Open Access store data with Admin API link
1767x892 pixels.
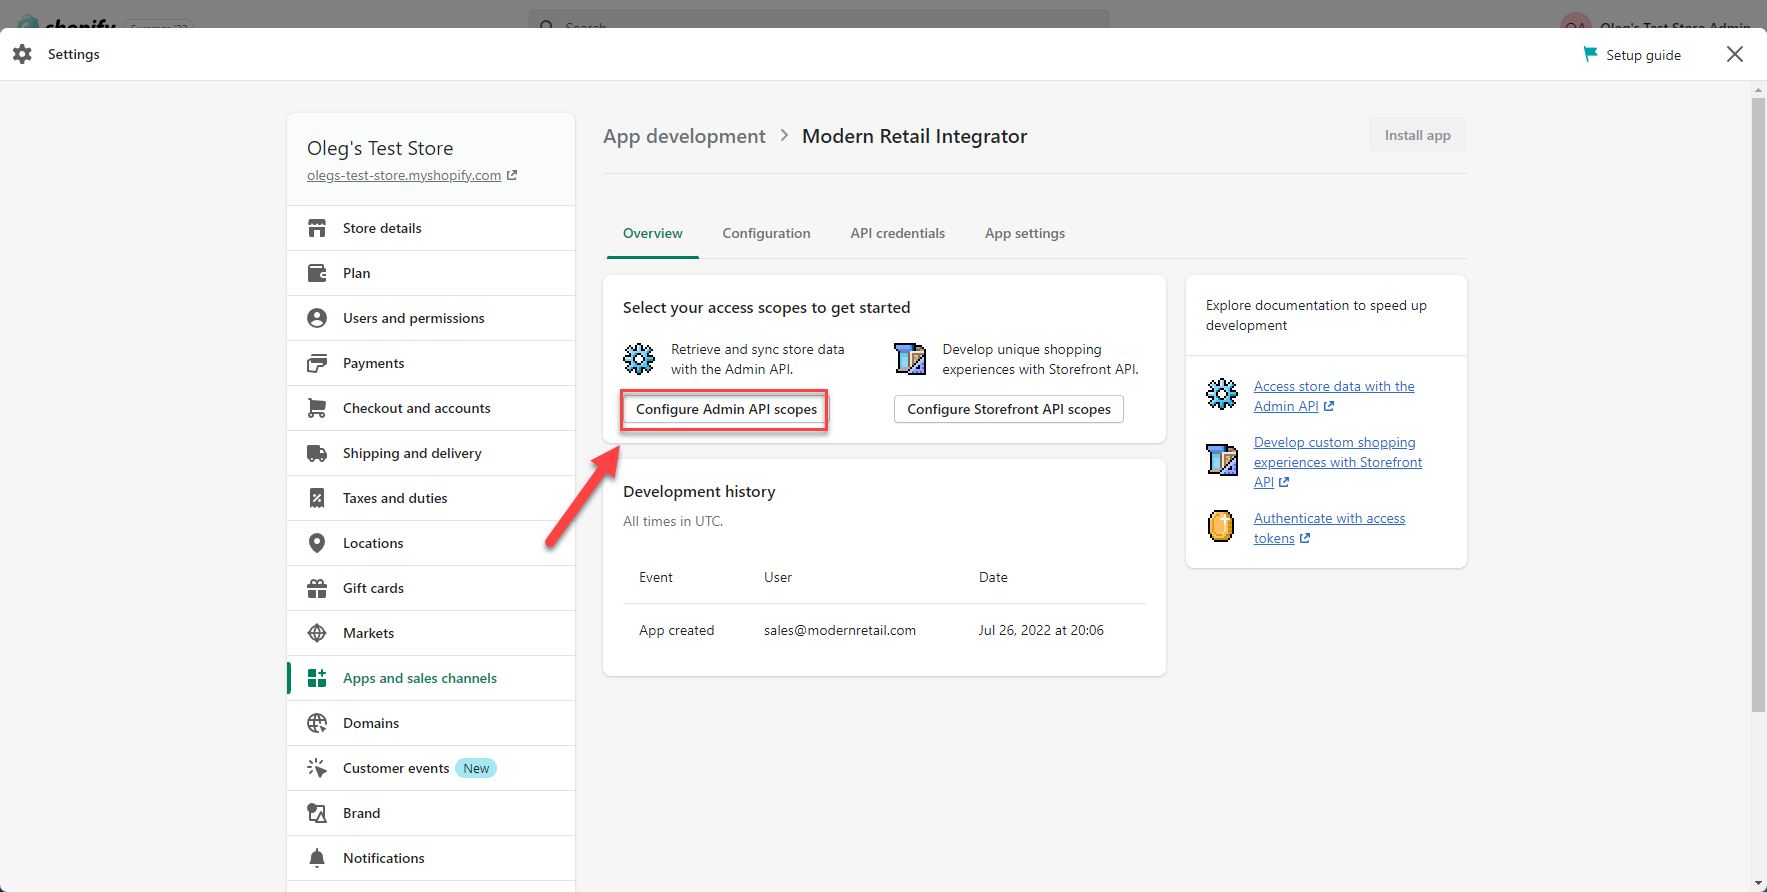(x=1334, y=396)
